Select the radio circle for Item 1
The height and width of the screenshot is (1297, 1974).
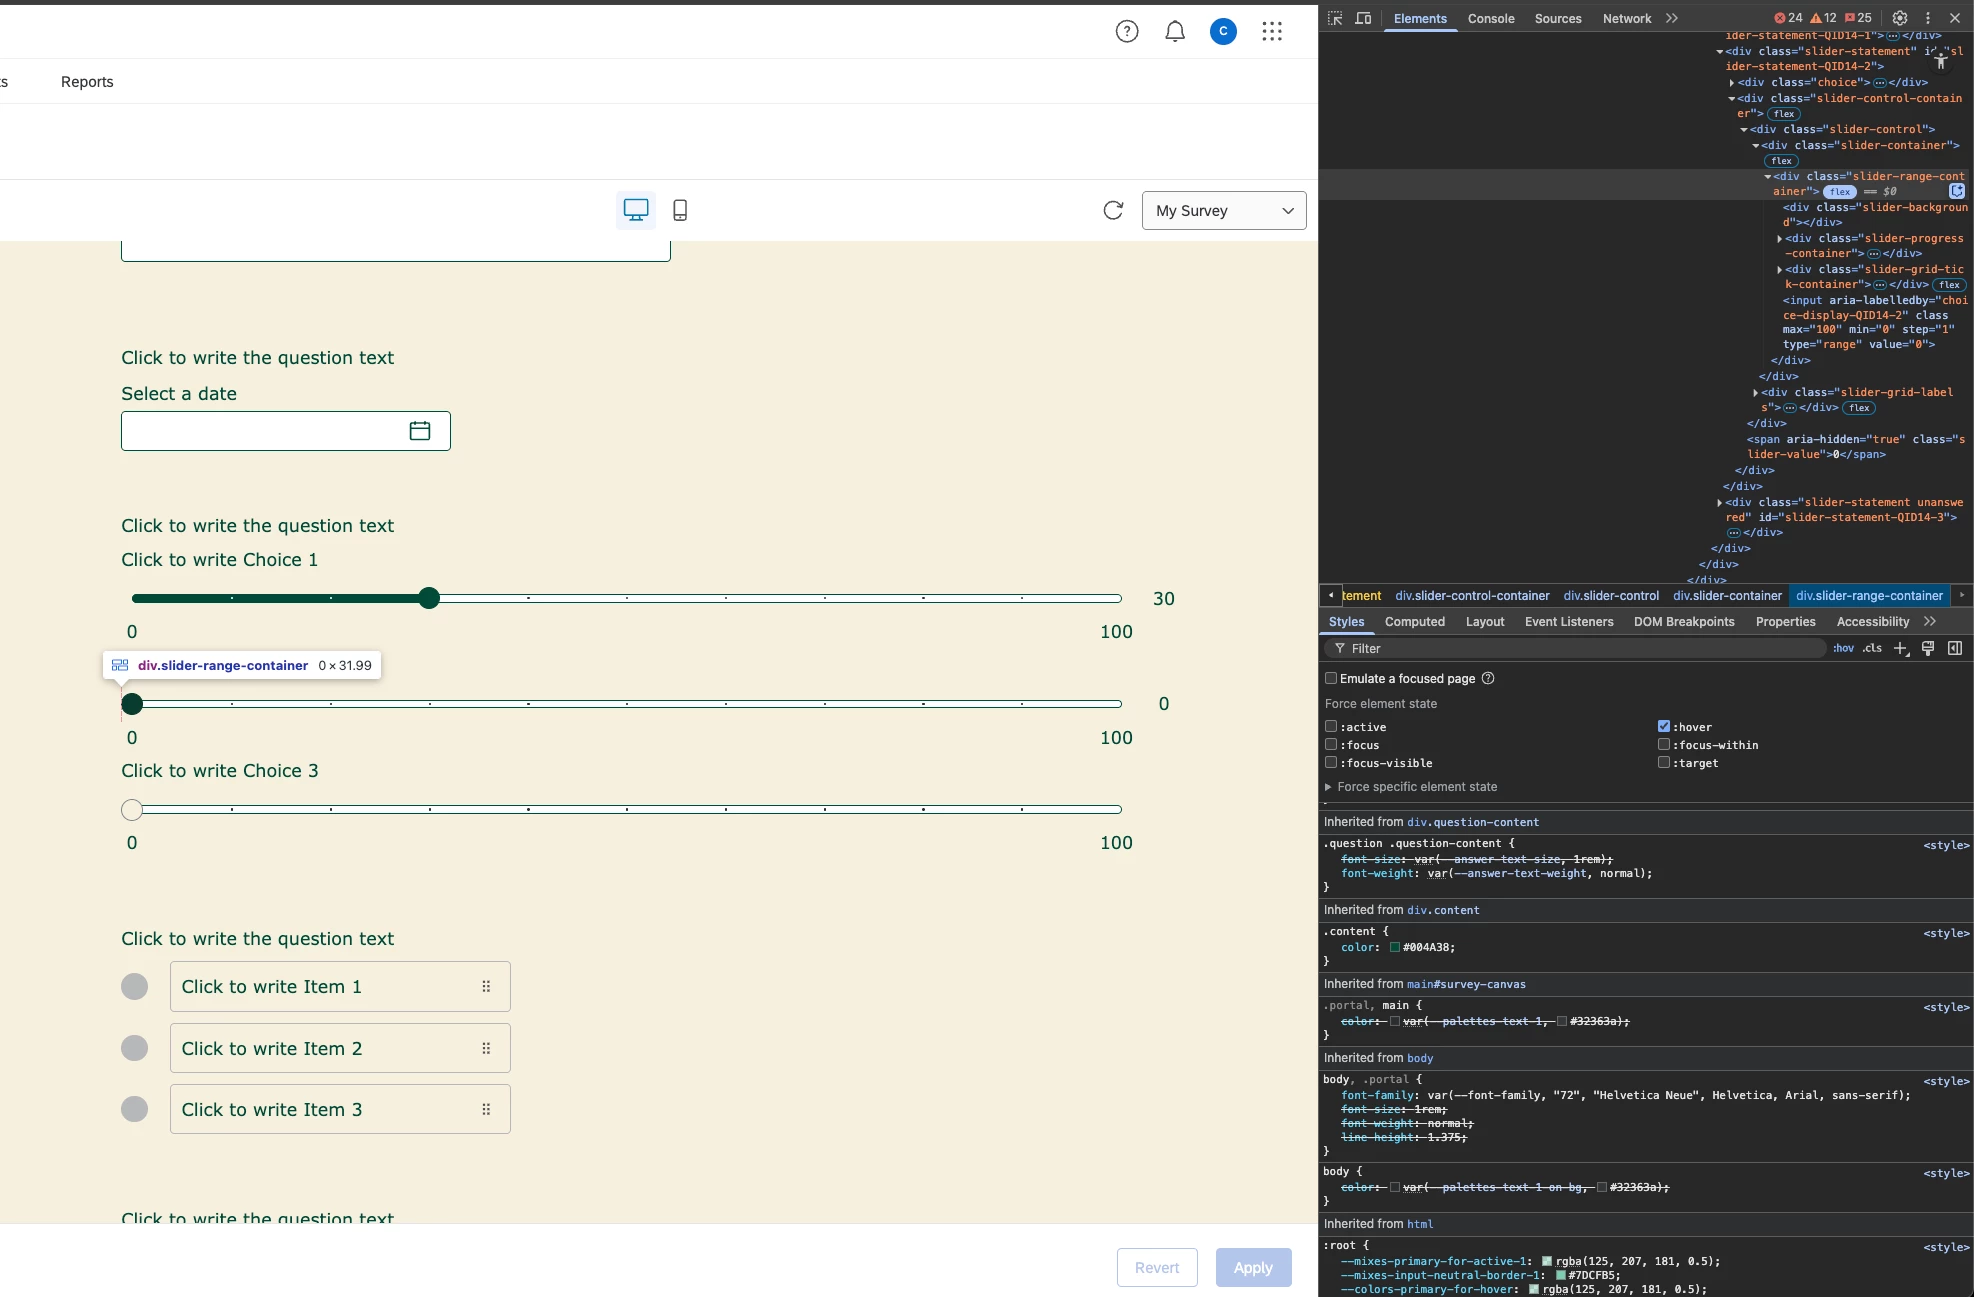134,986
